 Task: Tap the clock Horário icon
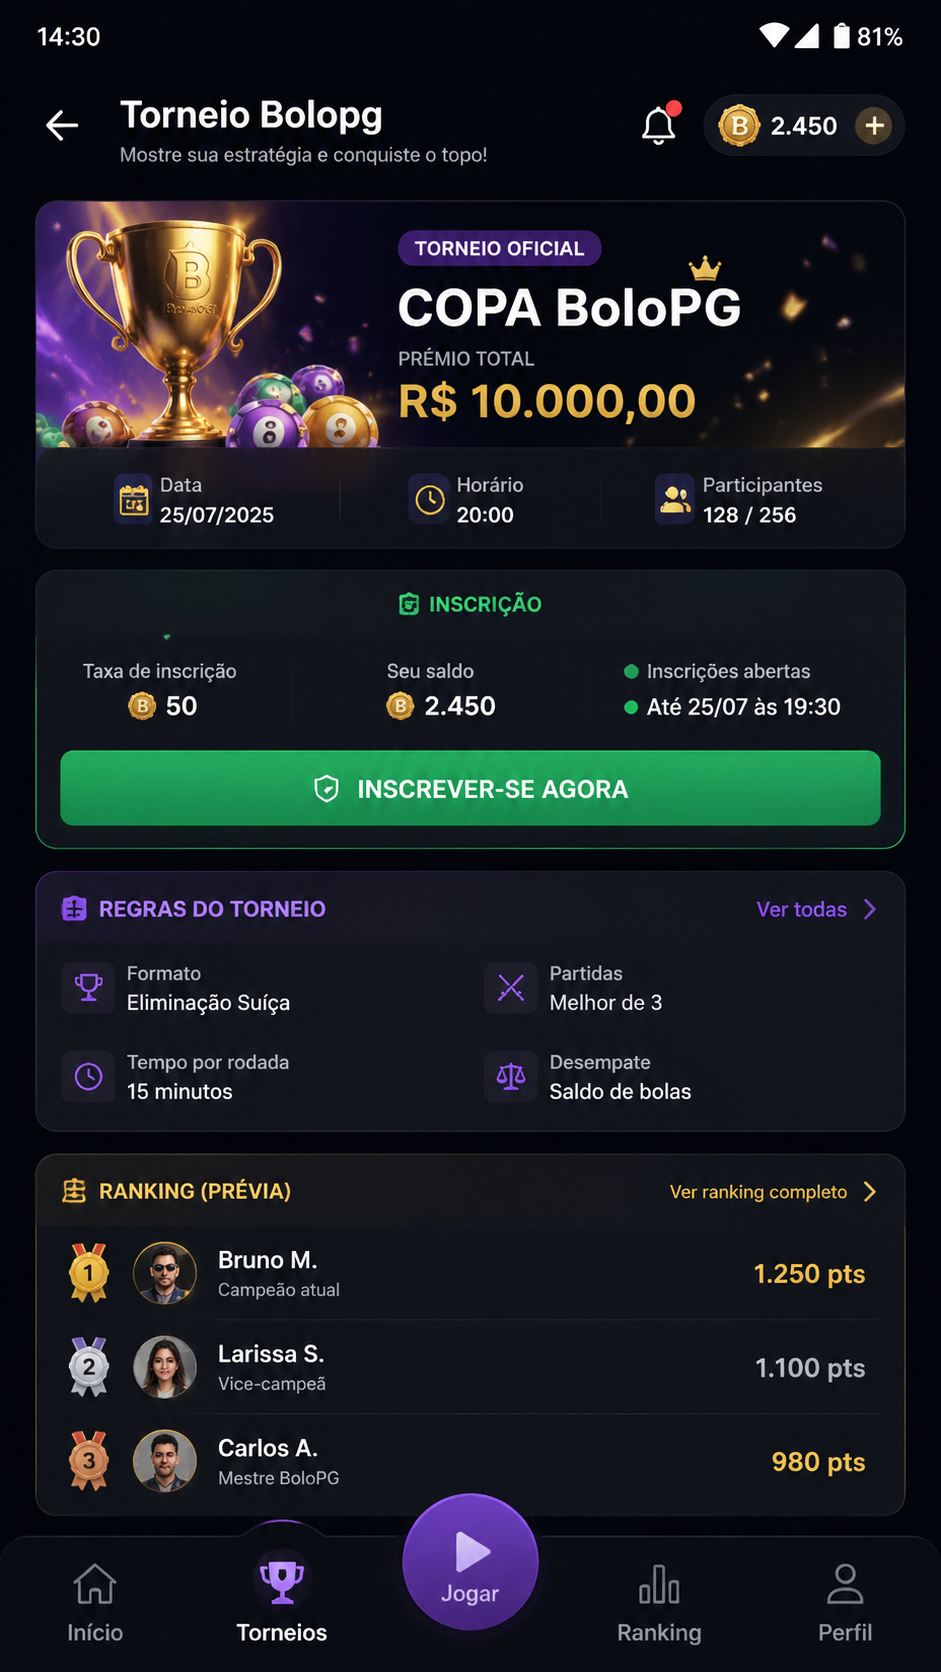coord(430,499)
